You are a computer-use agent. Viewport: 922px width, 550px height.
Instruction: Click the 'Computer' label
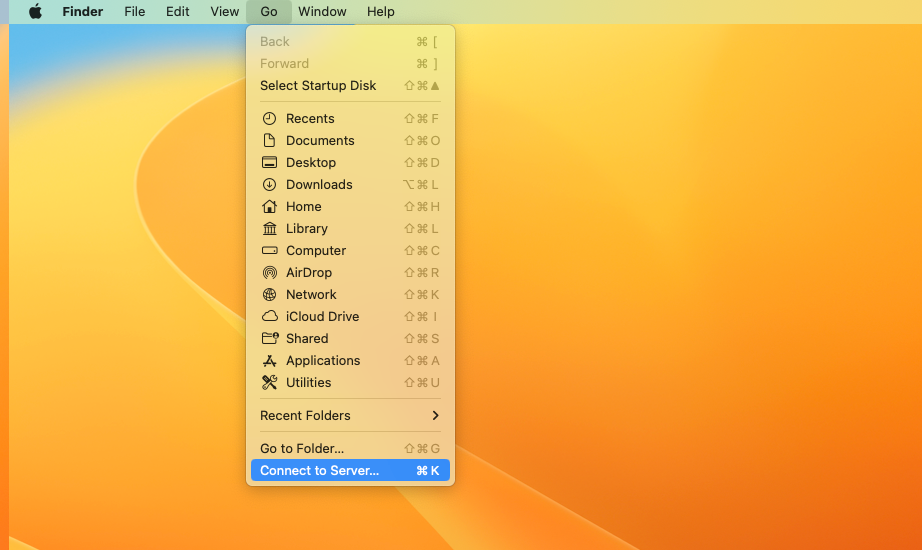click(x=316, y=250)
